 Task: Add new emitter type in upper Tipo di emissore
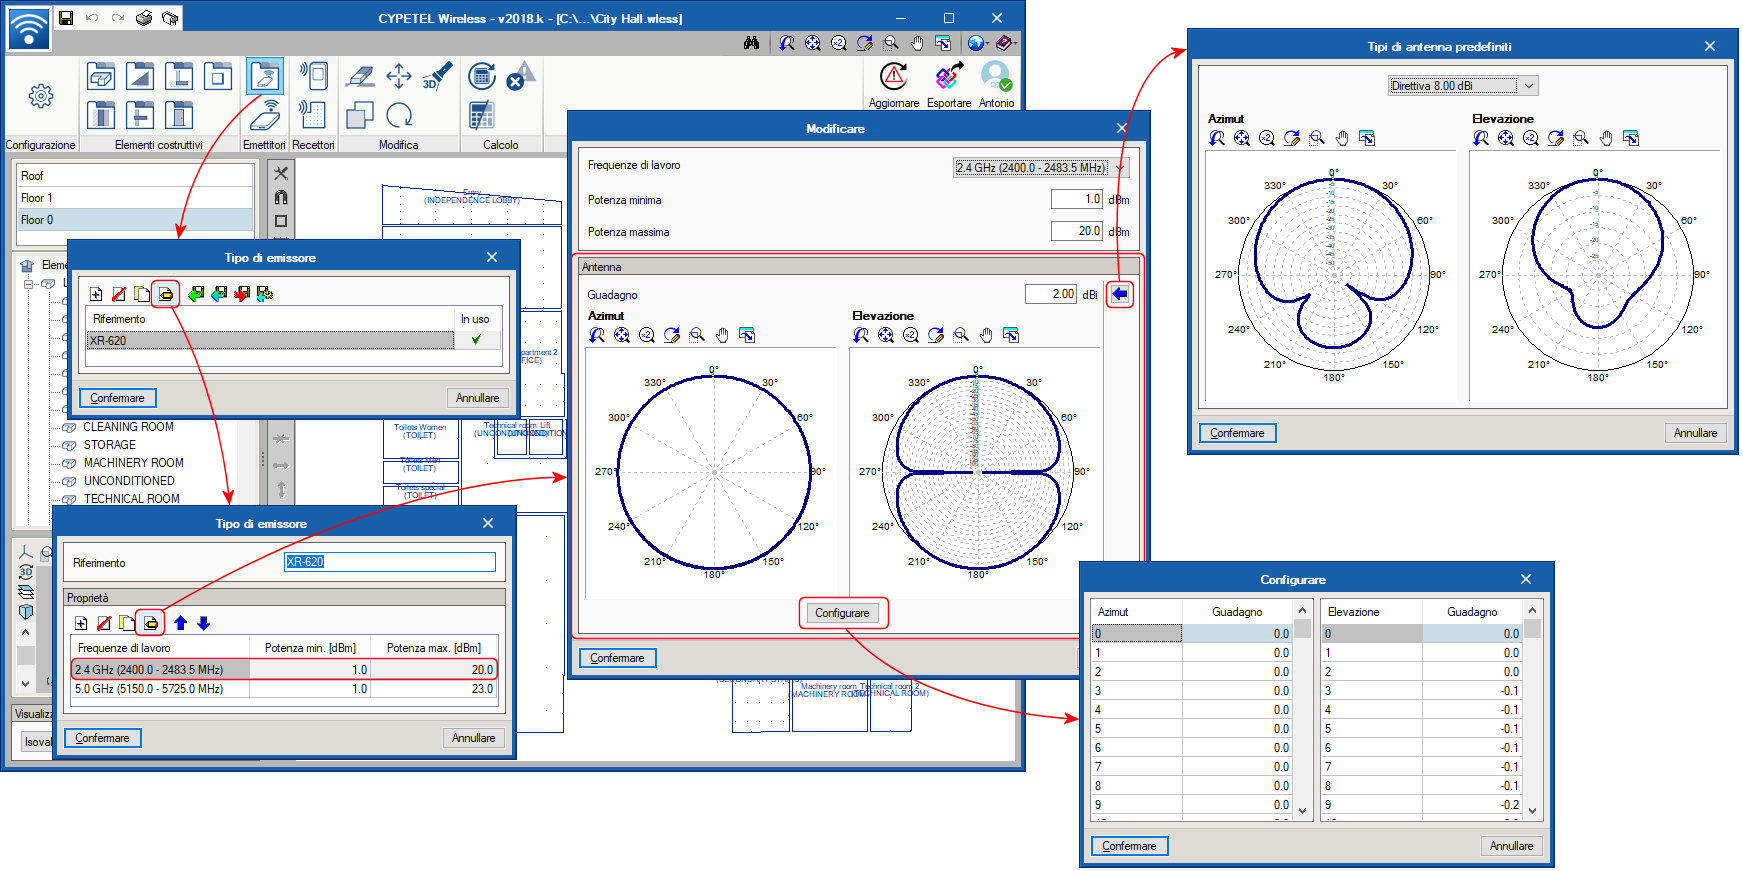[x=96, y=294]
